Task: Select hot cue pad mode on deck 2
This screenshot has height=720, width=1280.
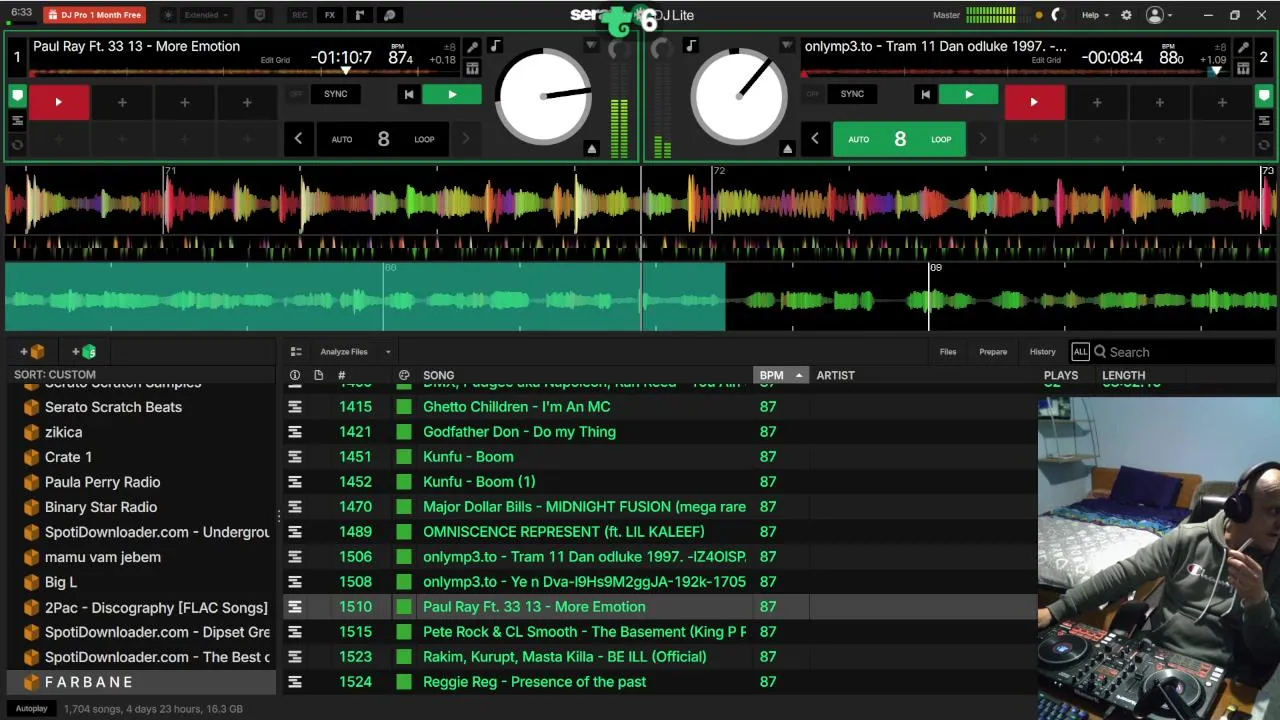Action: tap(1263, 96)
